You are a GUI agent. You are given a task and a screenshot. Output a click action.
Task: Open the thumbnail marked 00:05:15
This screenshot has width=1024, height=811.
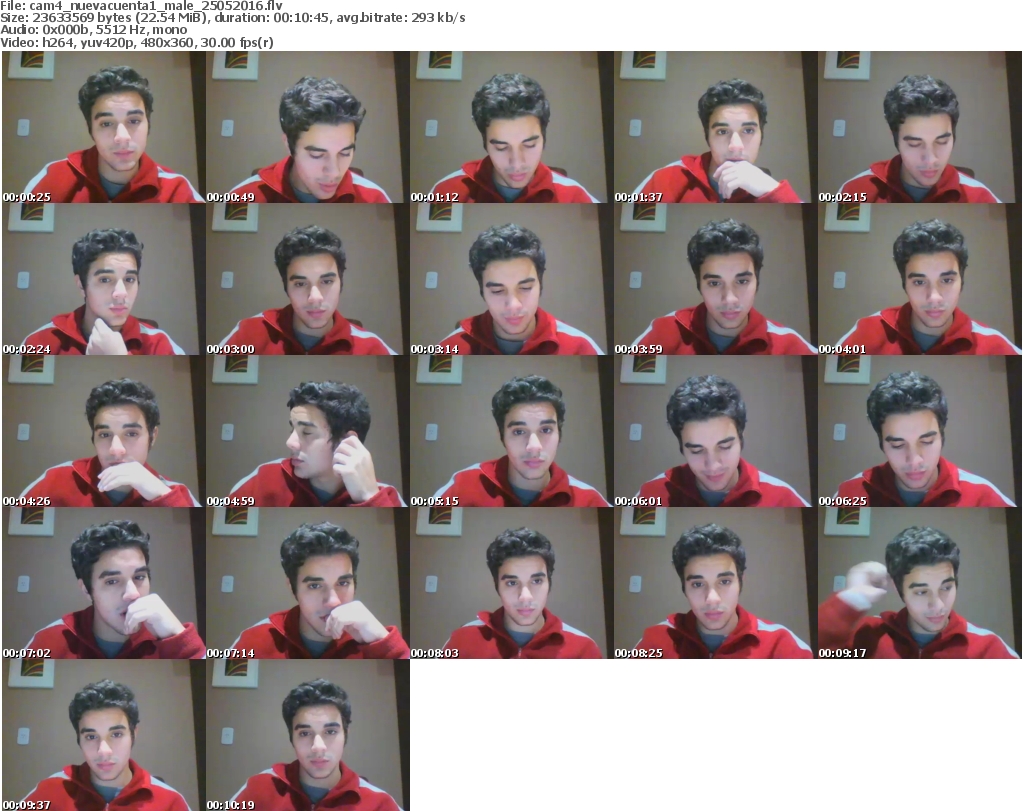click(511, 431)
